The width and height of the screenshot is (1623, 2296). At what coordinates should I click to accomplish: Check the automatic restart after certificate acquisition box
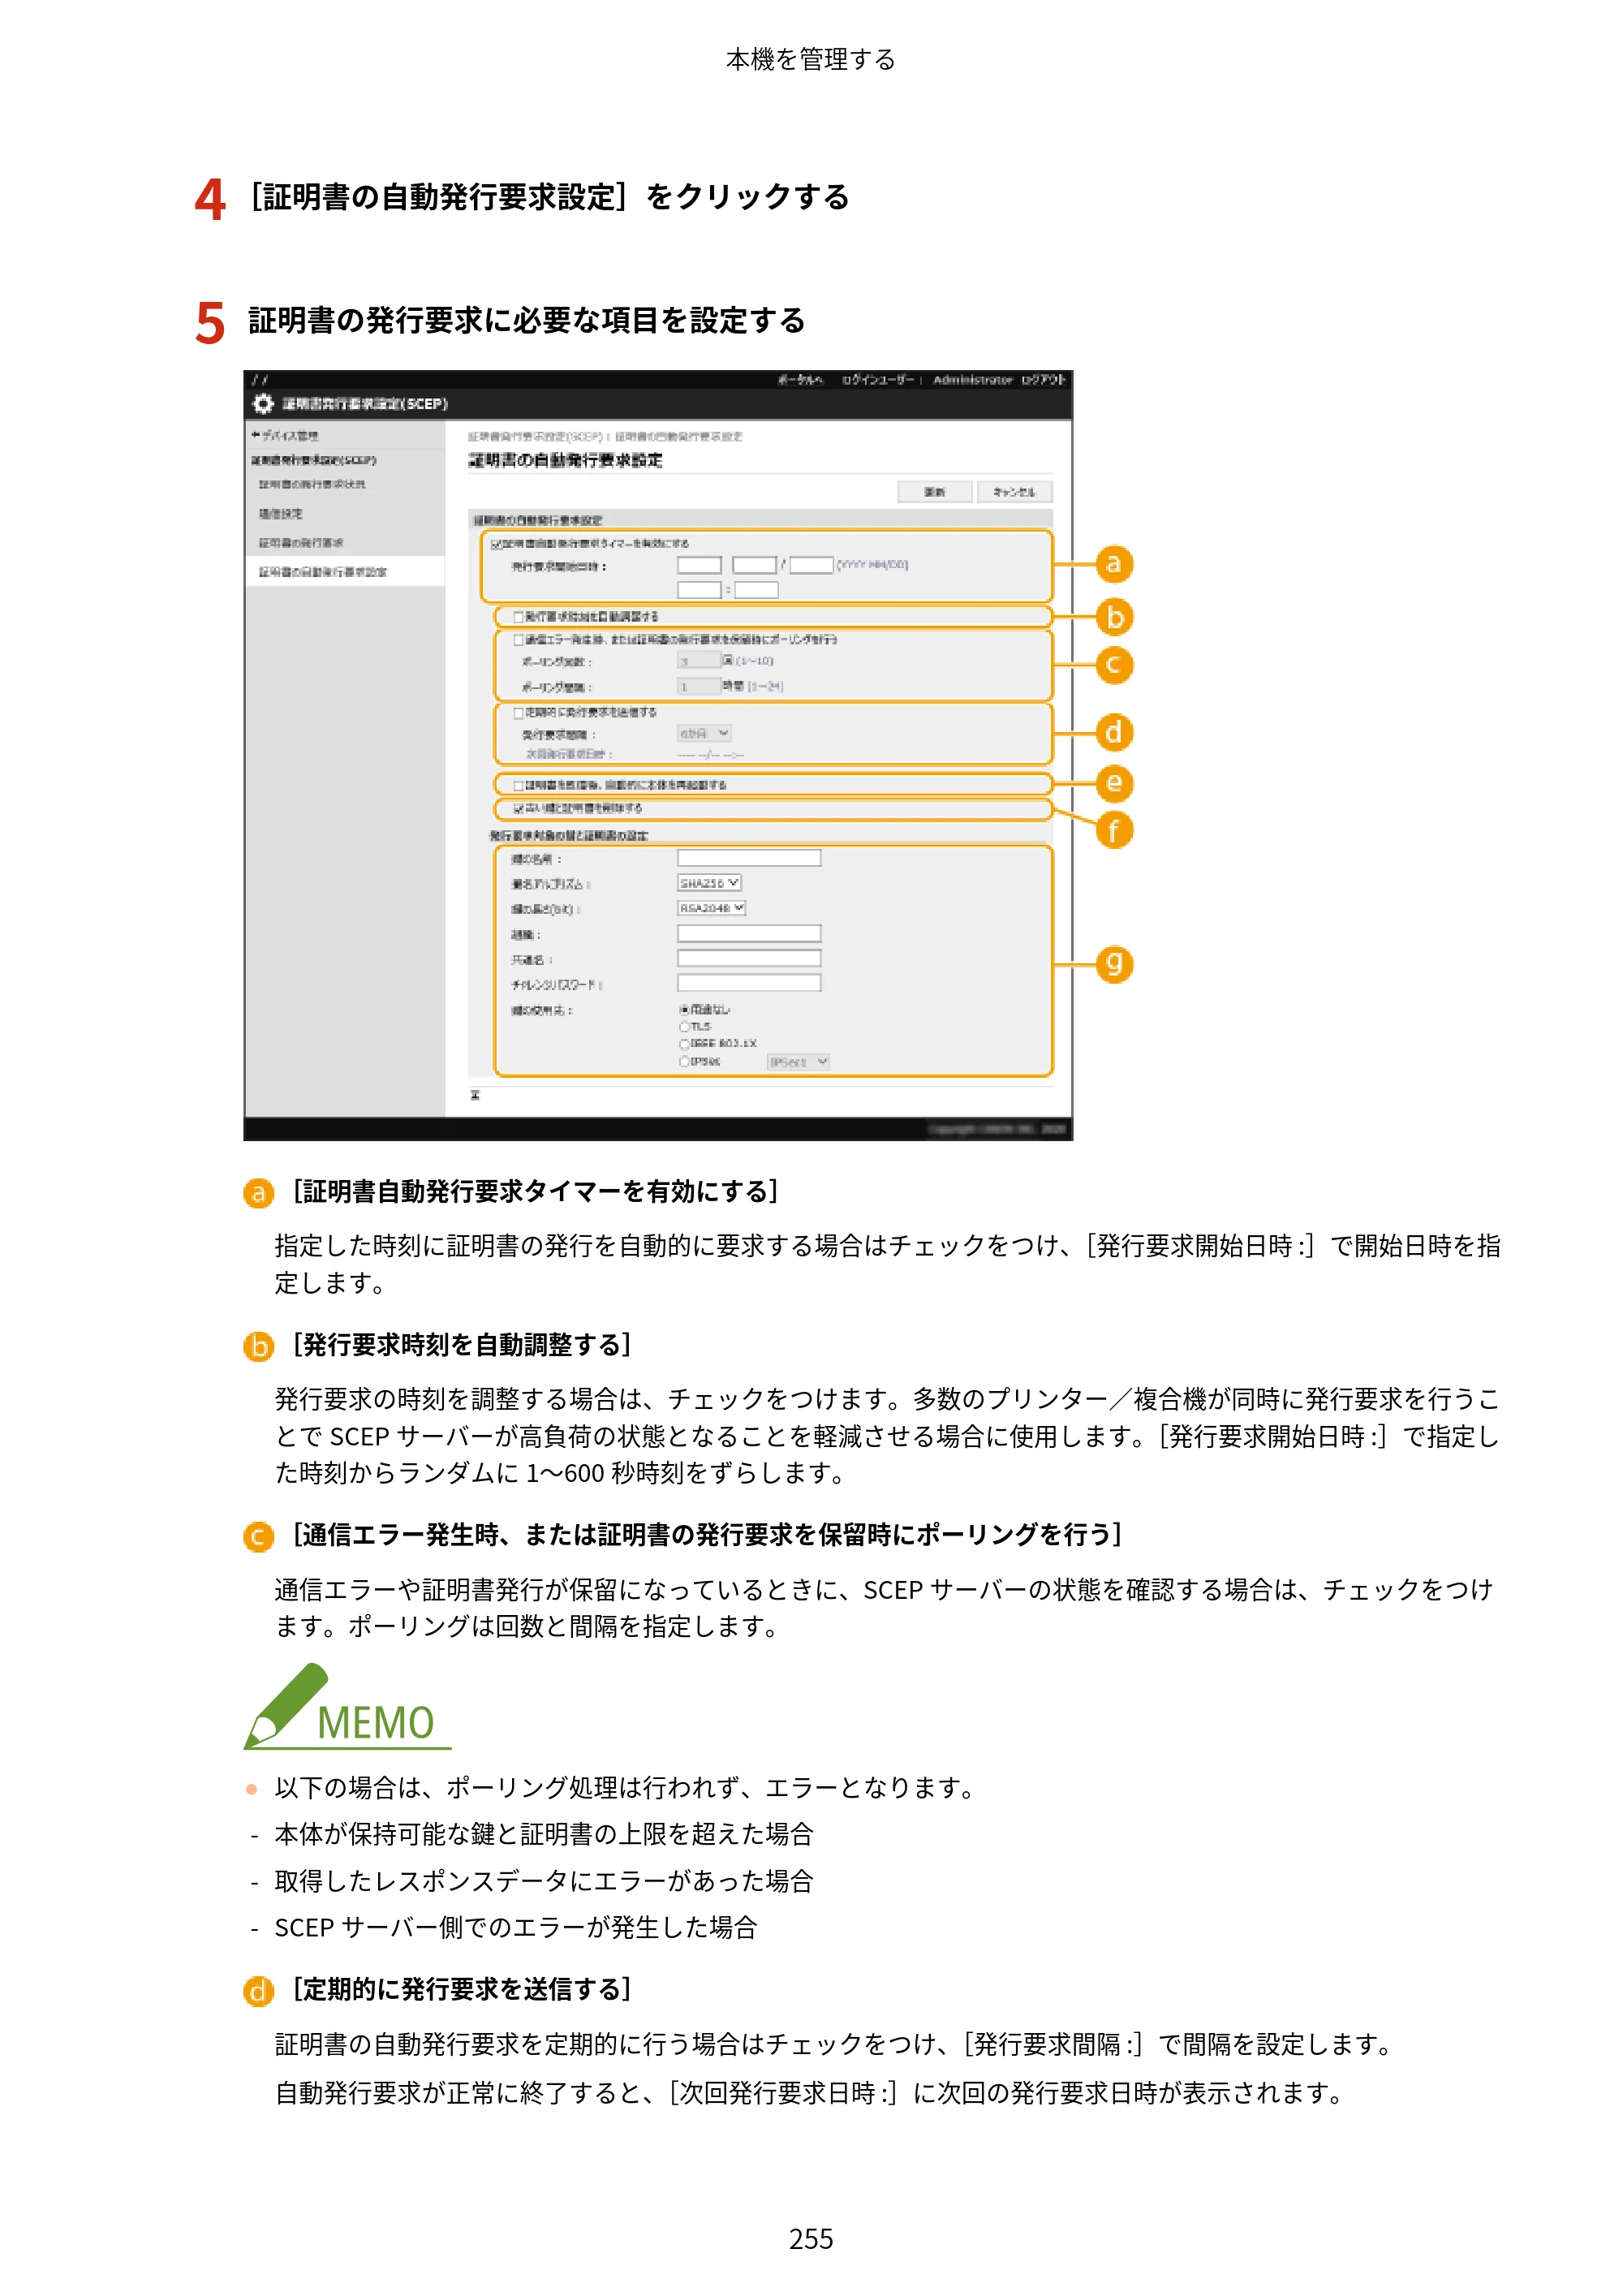[518, 786]
